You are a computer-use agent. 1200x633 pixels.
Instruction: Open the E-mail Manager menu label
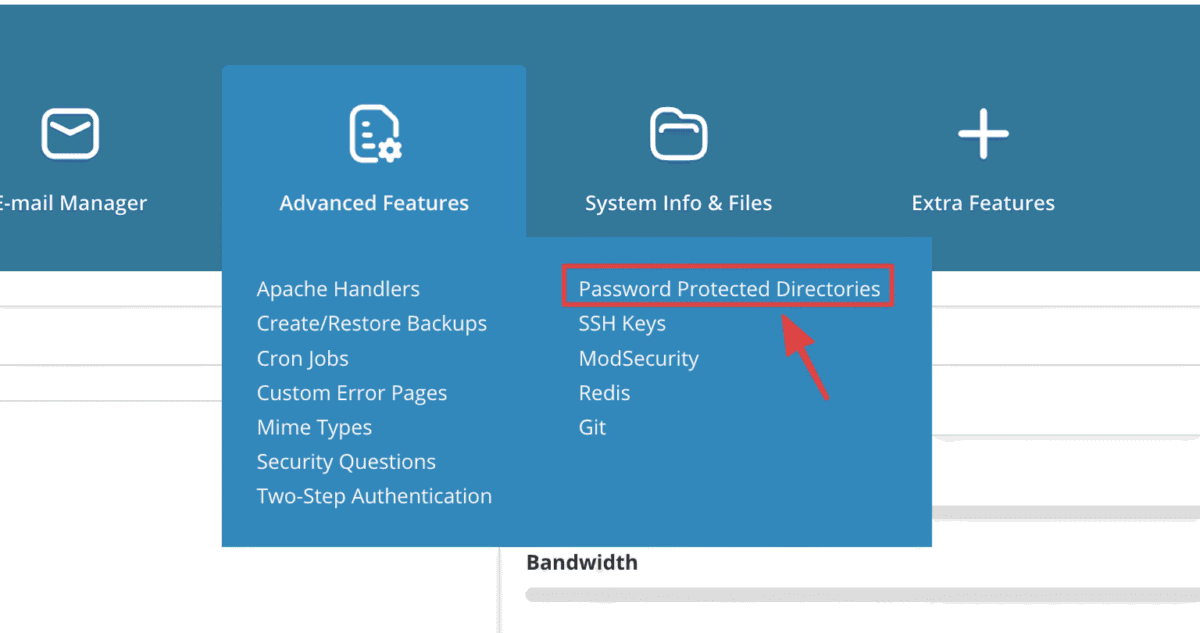click(72, 203)
